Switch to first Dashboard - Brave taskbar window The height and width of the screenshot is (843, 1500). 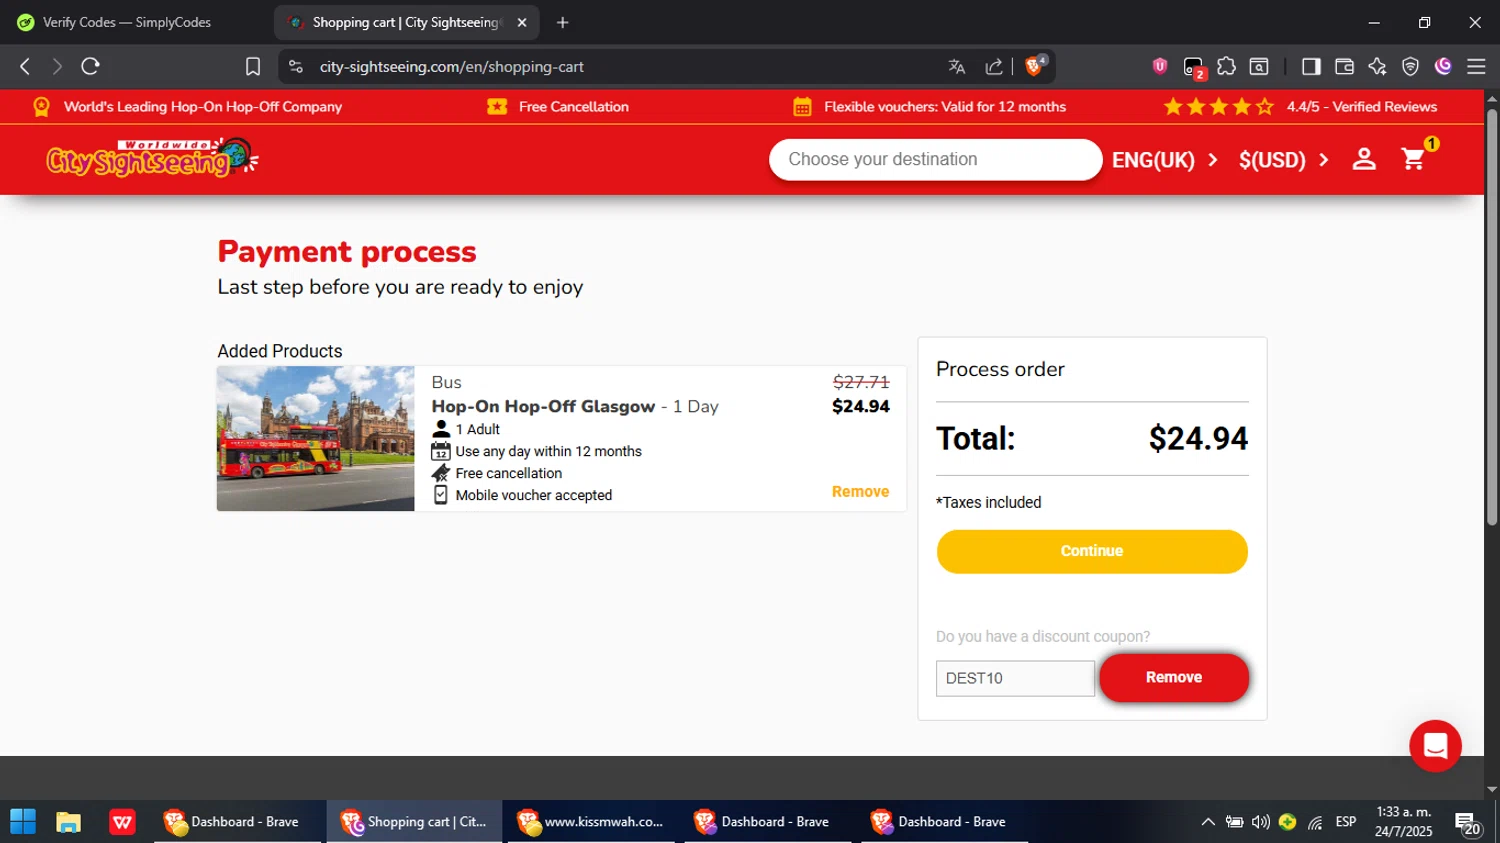coord(238,822)
